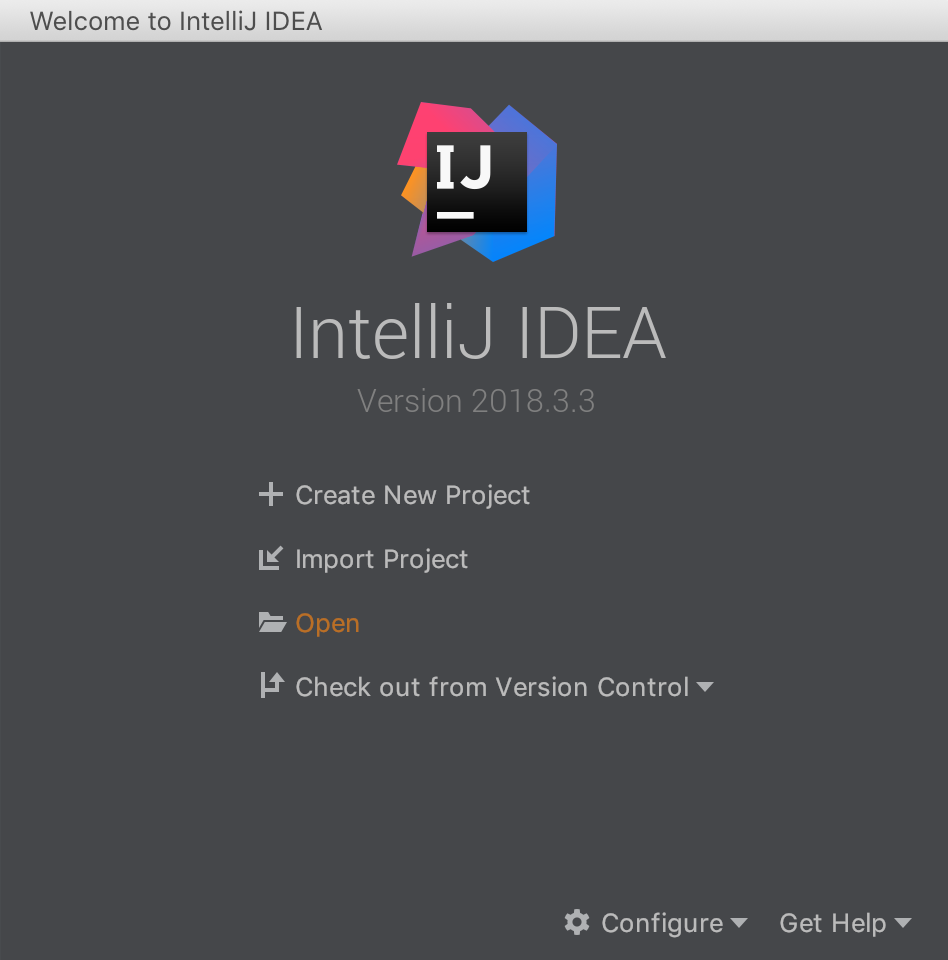Click the version control checkout icon
The width and height of the screenshot is (948, 960).
point(272,686)
